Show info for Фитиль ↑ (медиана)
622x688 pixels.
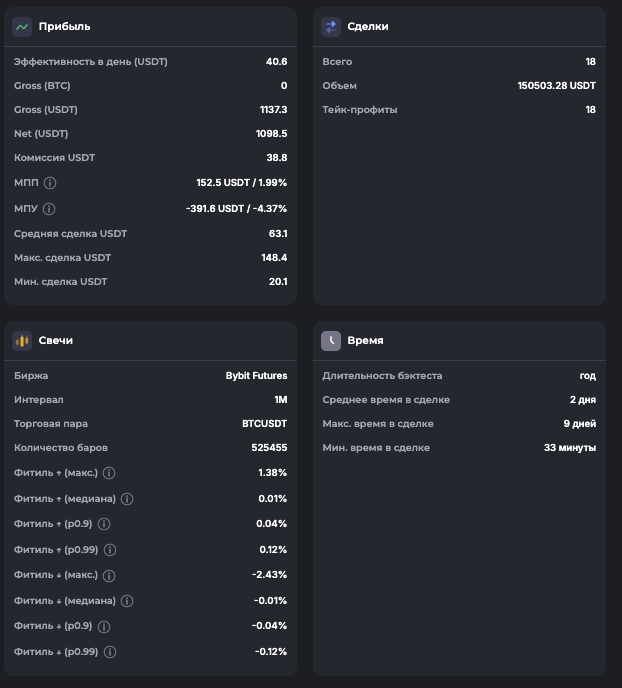pos(127,499)
